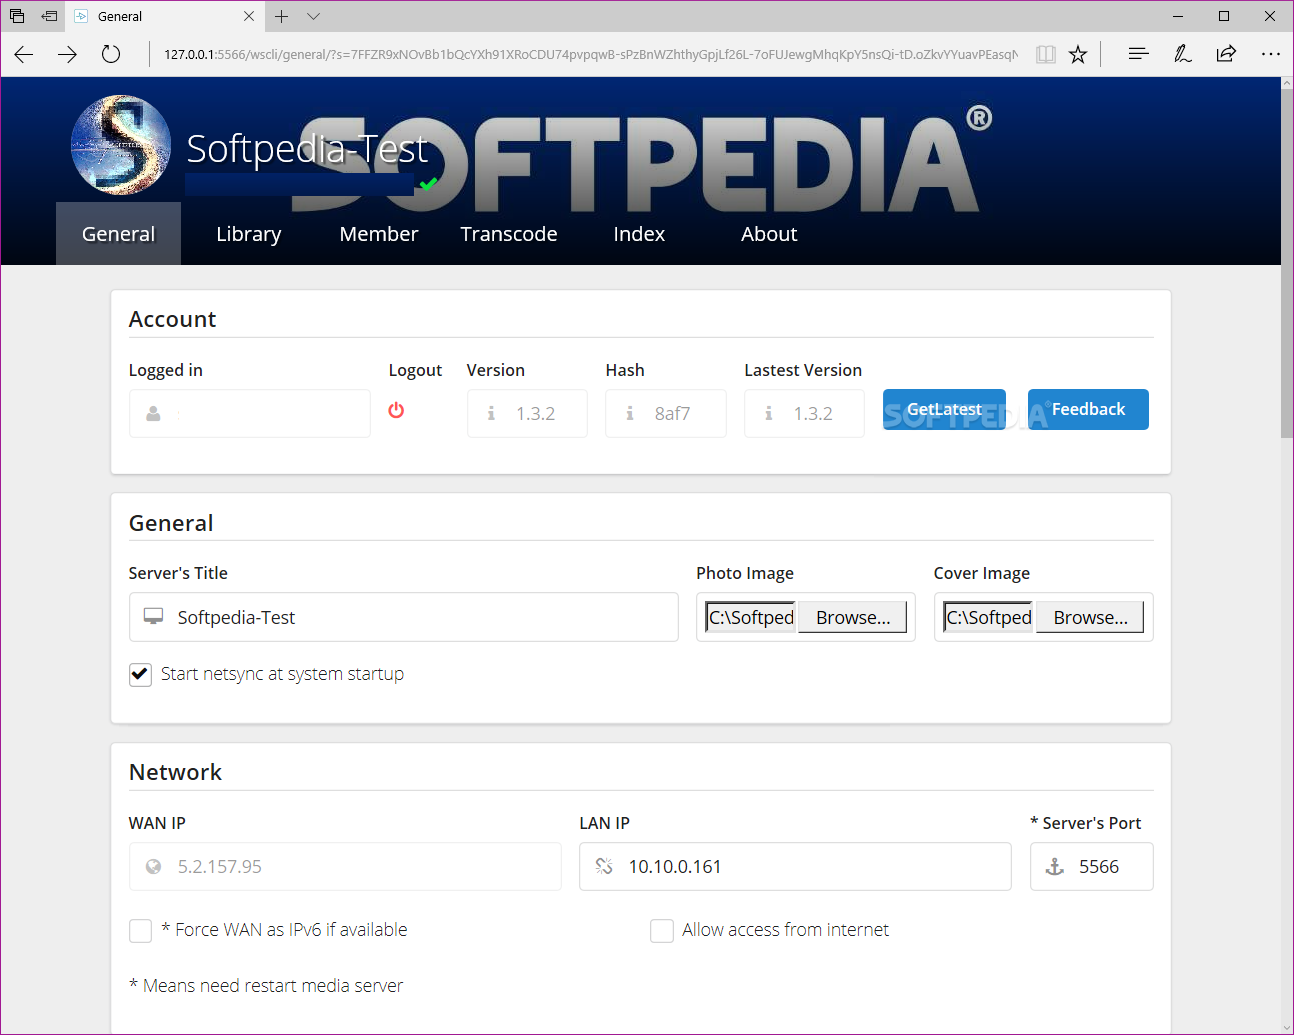
Task: Click the monitor icon in Server's Title field
Action: 153,616
